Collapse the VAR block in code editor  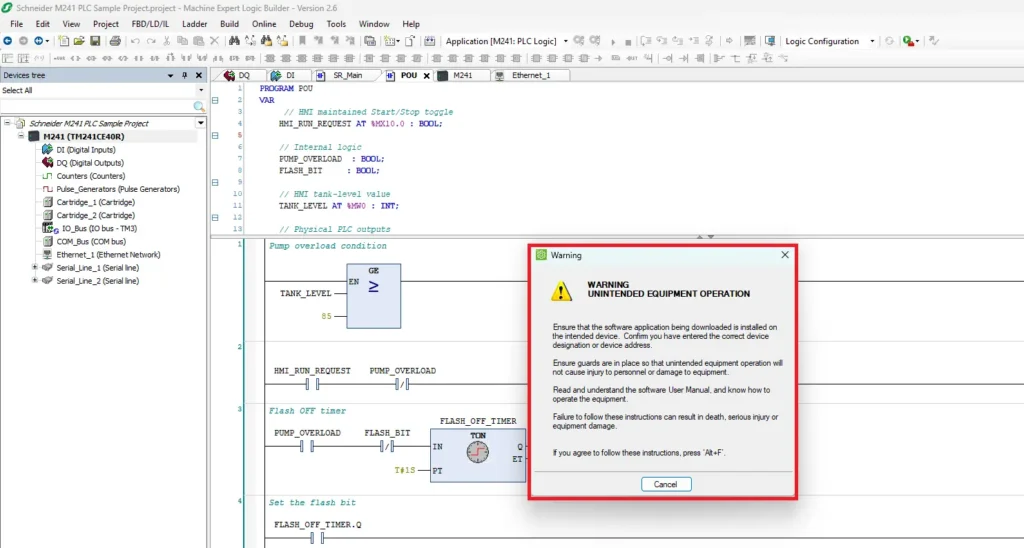tap(215, 100)
